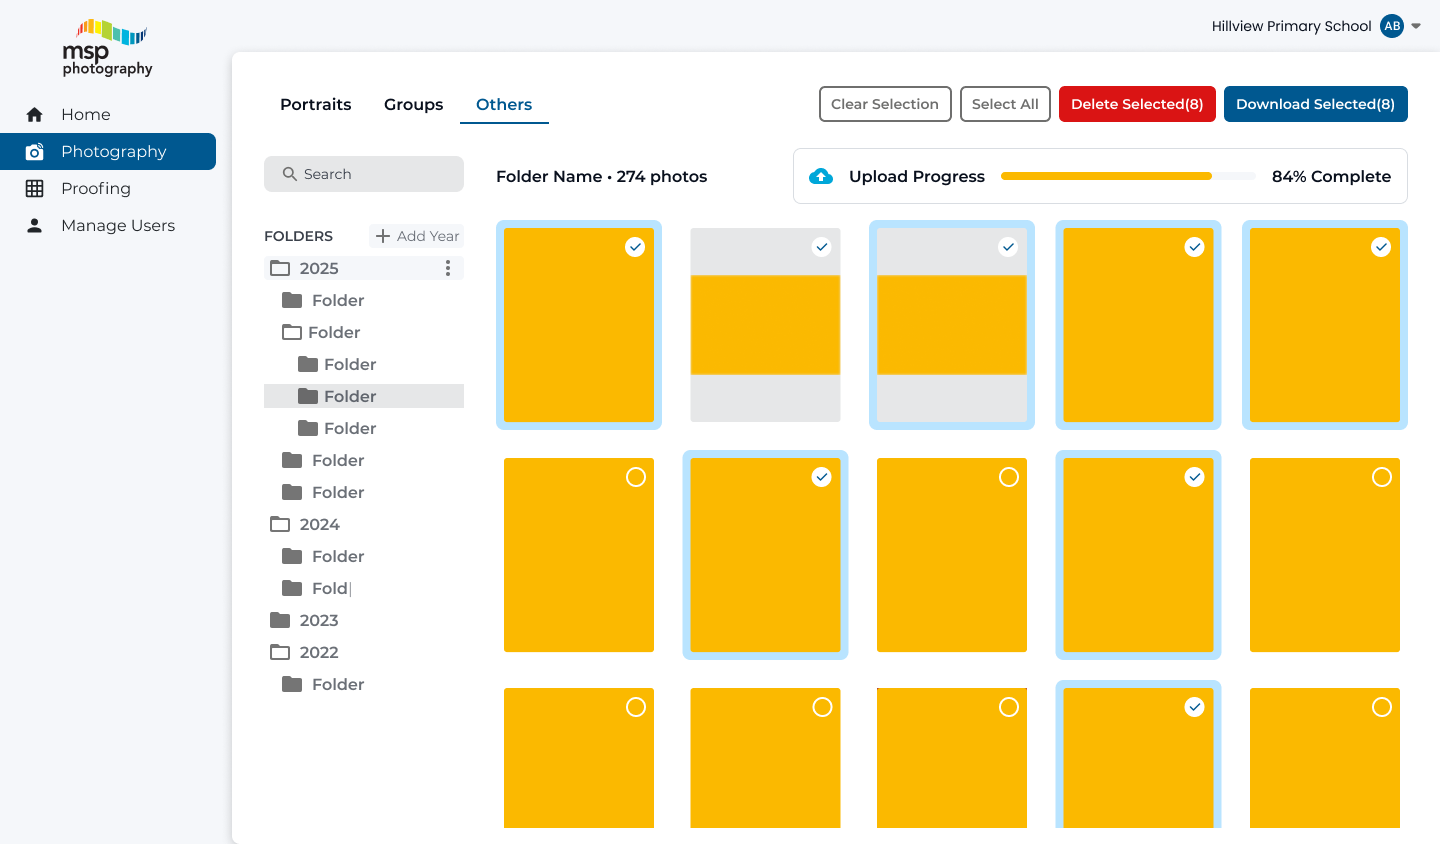Collapse the 2024 year folder
This screenshot has height=844, width=1440.
281,524
